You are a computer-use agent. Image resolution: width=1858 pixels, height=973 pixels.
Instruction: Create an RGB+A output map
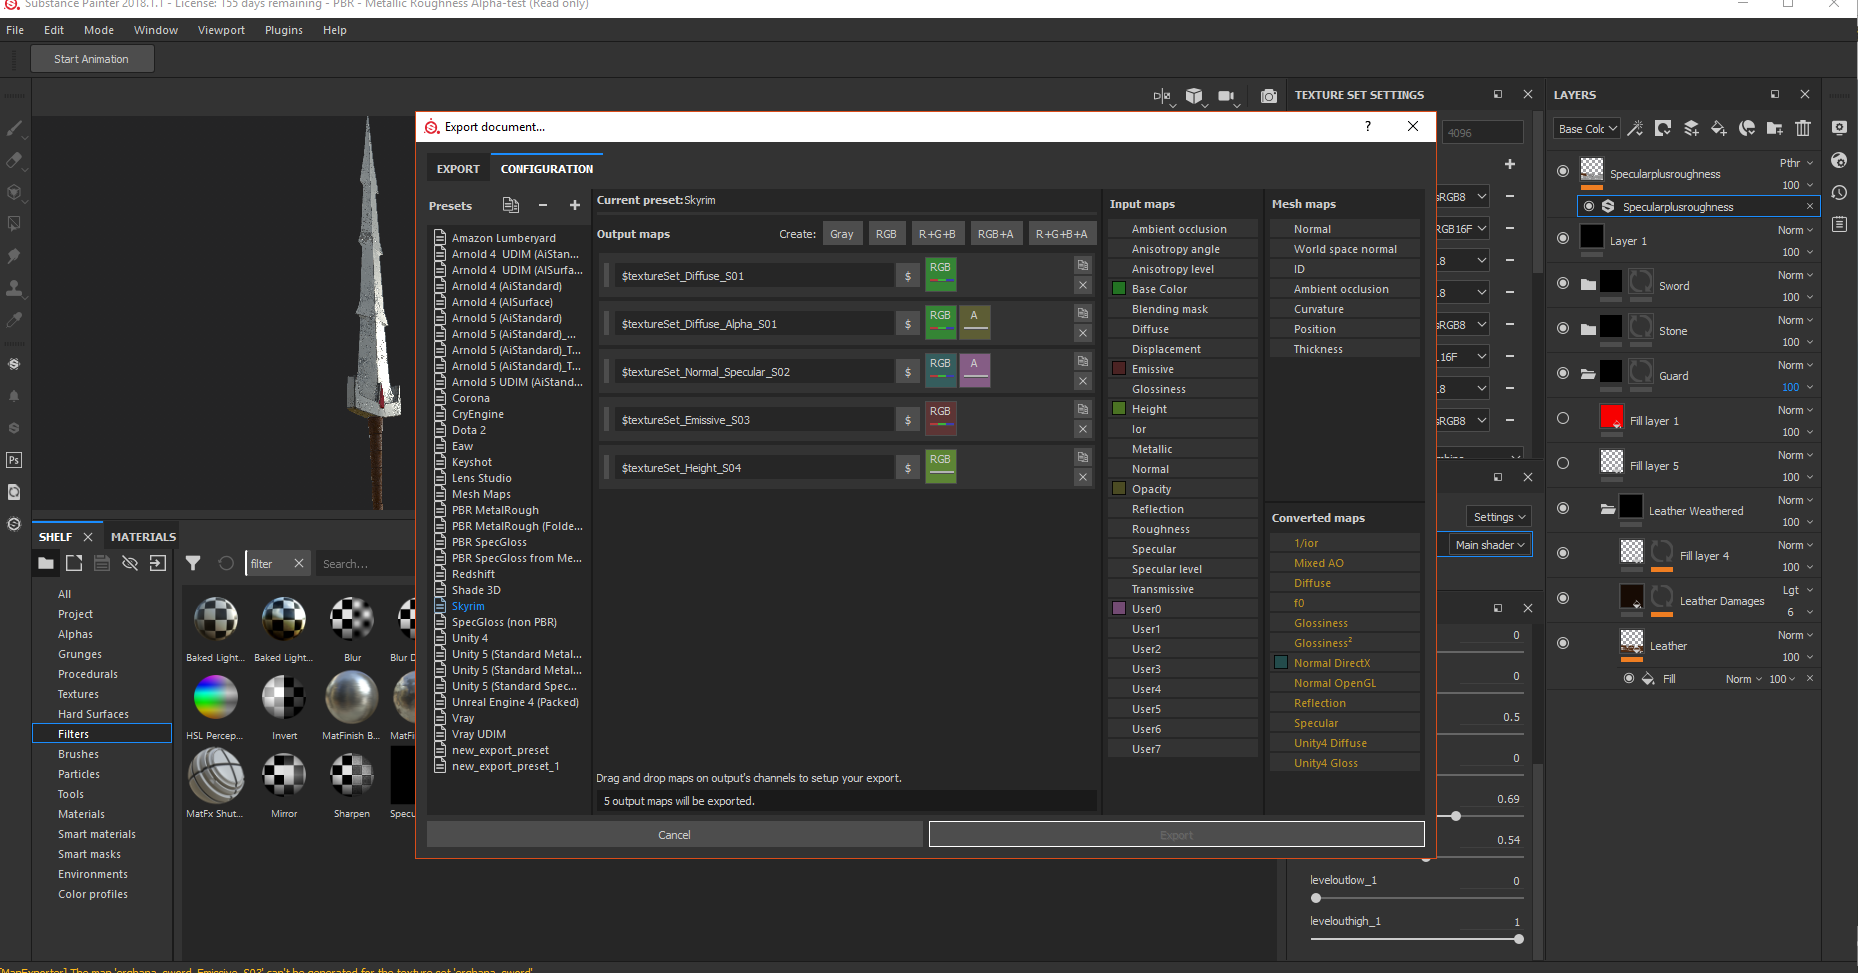995,234
